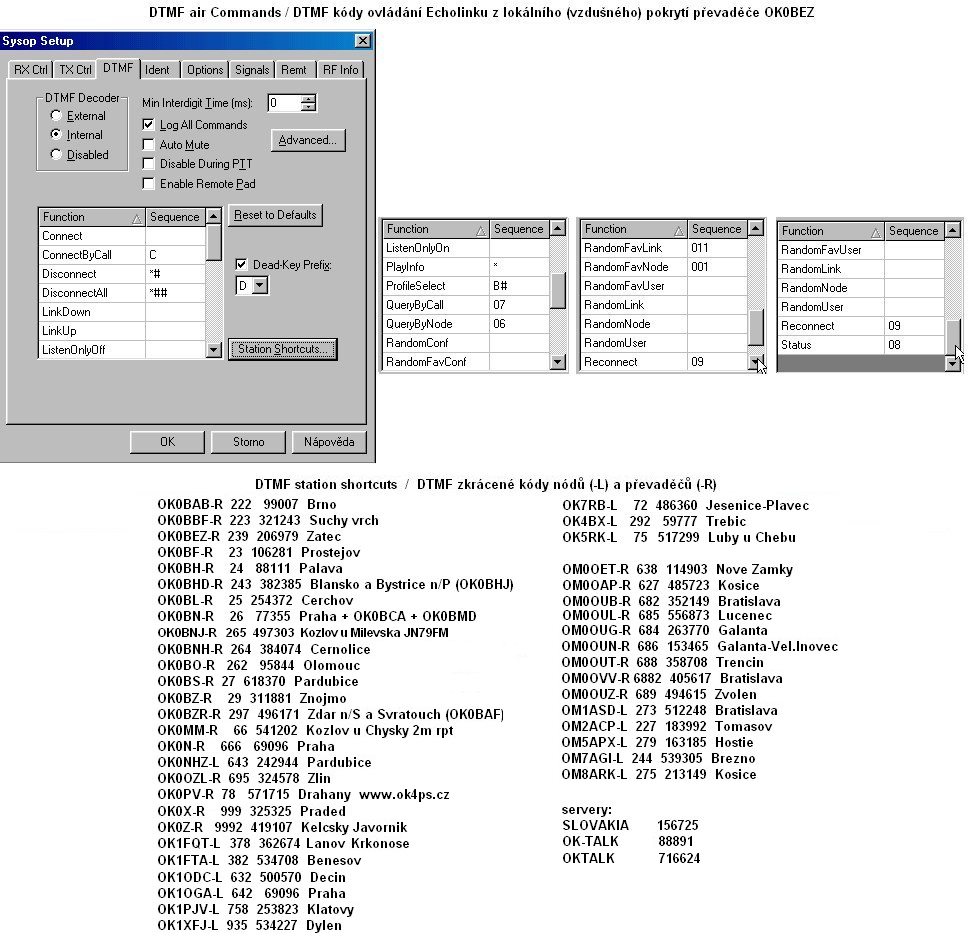Click scroll-down arrow in Status list panel

pos(953,364)
